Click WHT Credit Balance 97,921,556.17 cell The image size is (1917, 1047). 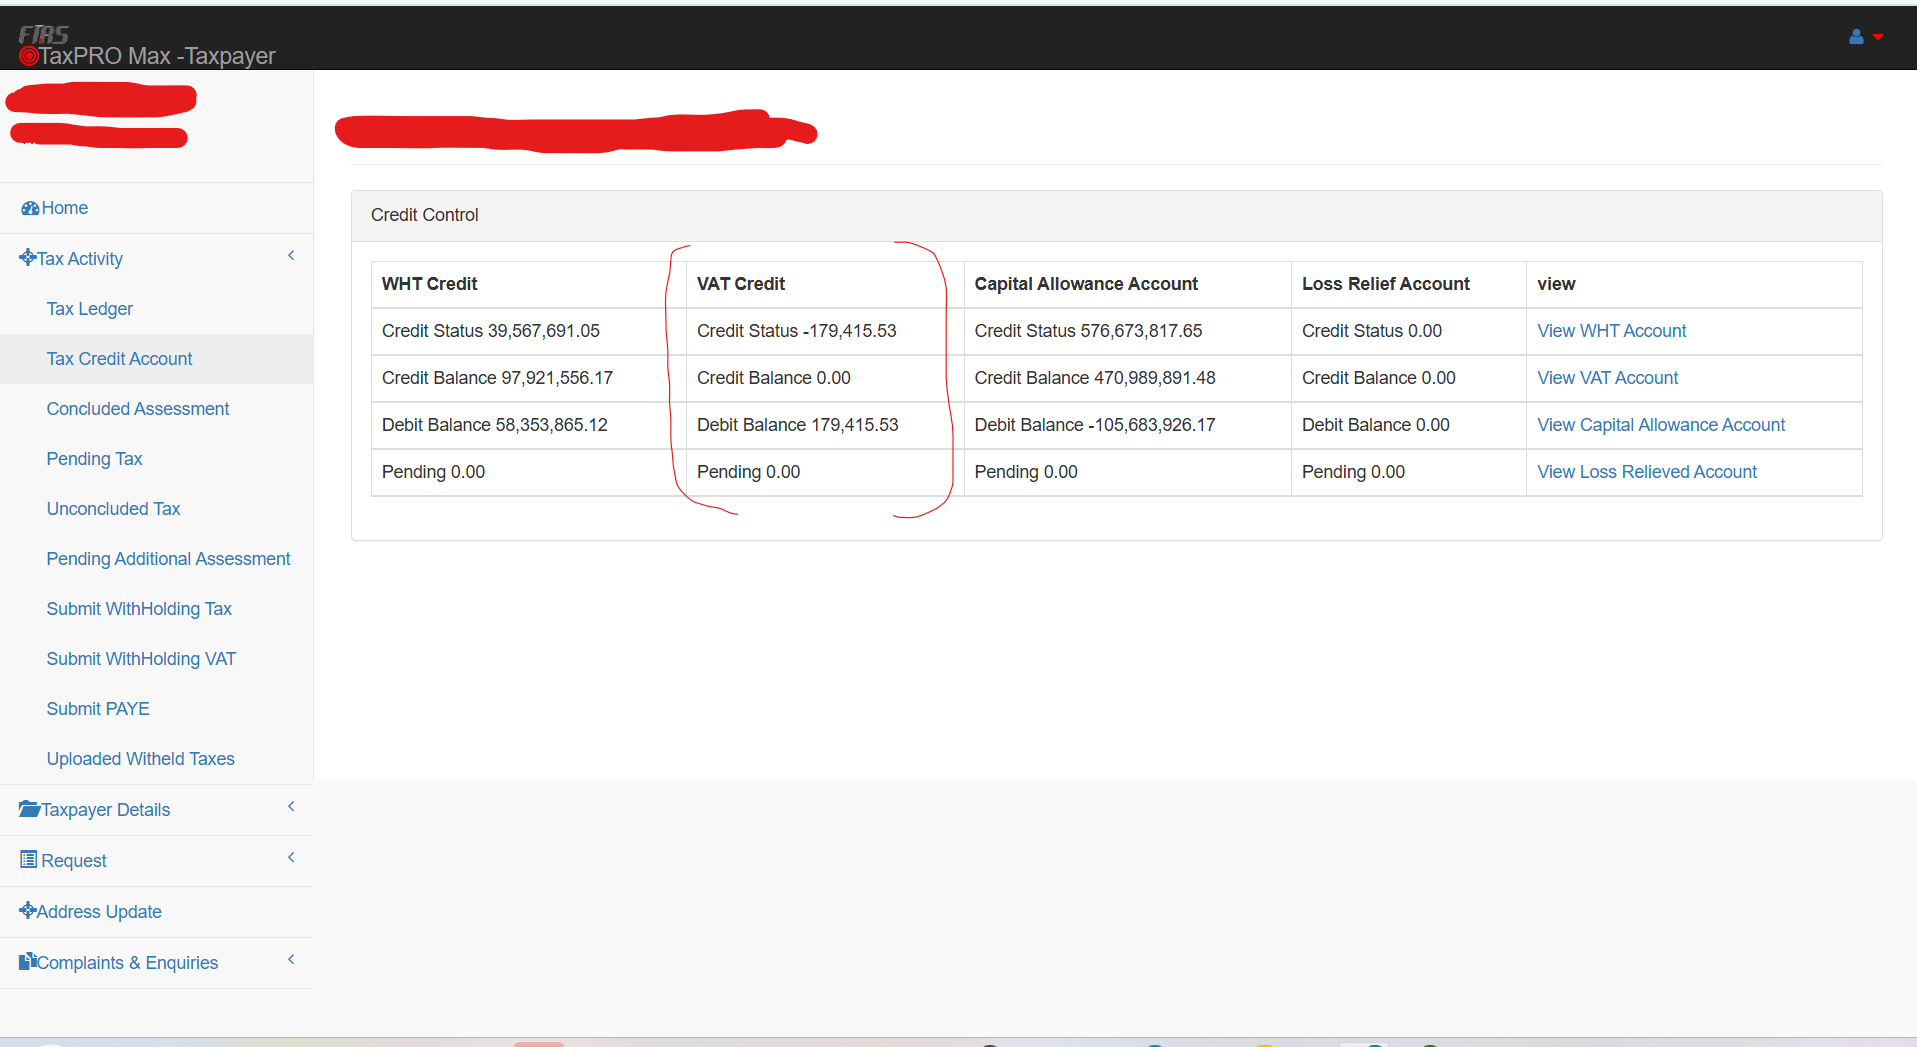tap(529, 378)
